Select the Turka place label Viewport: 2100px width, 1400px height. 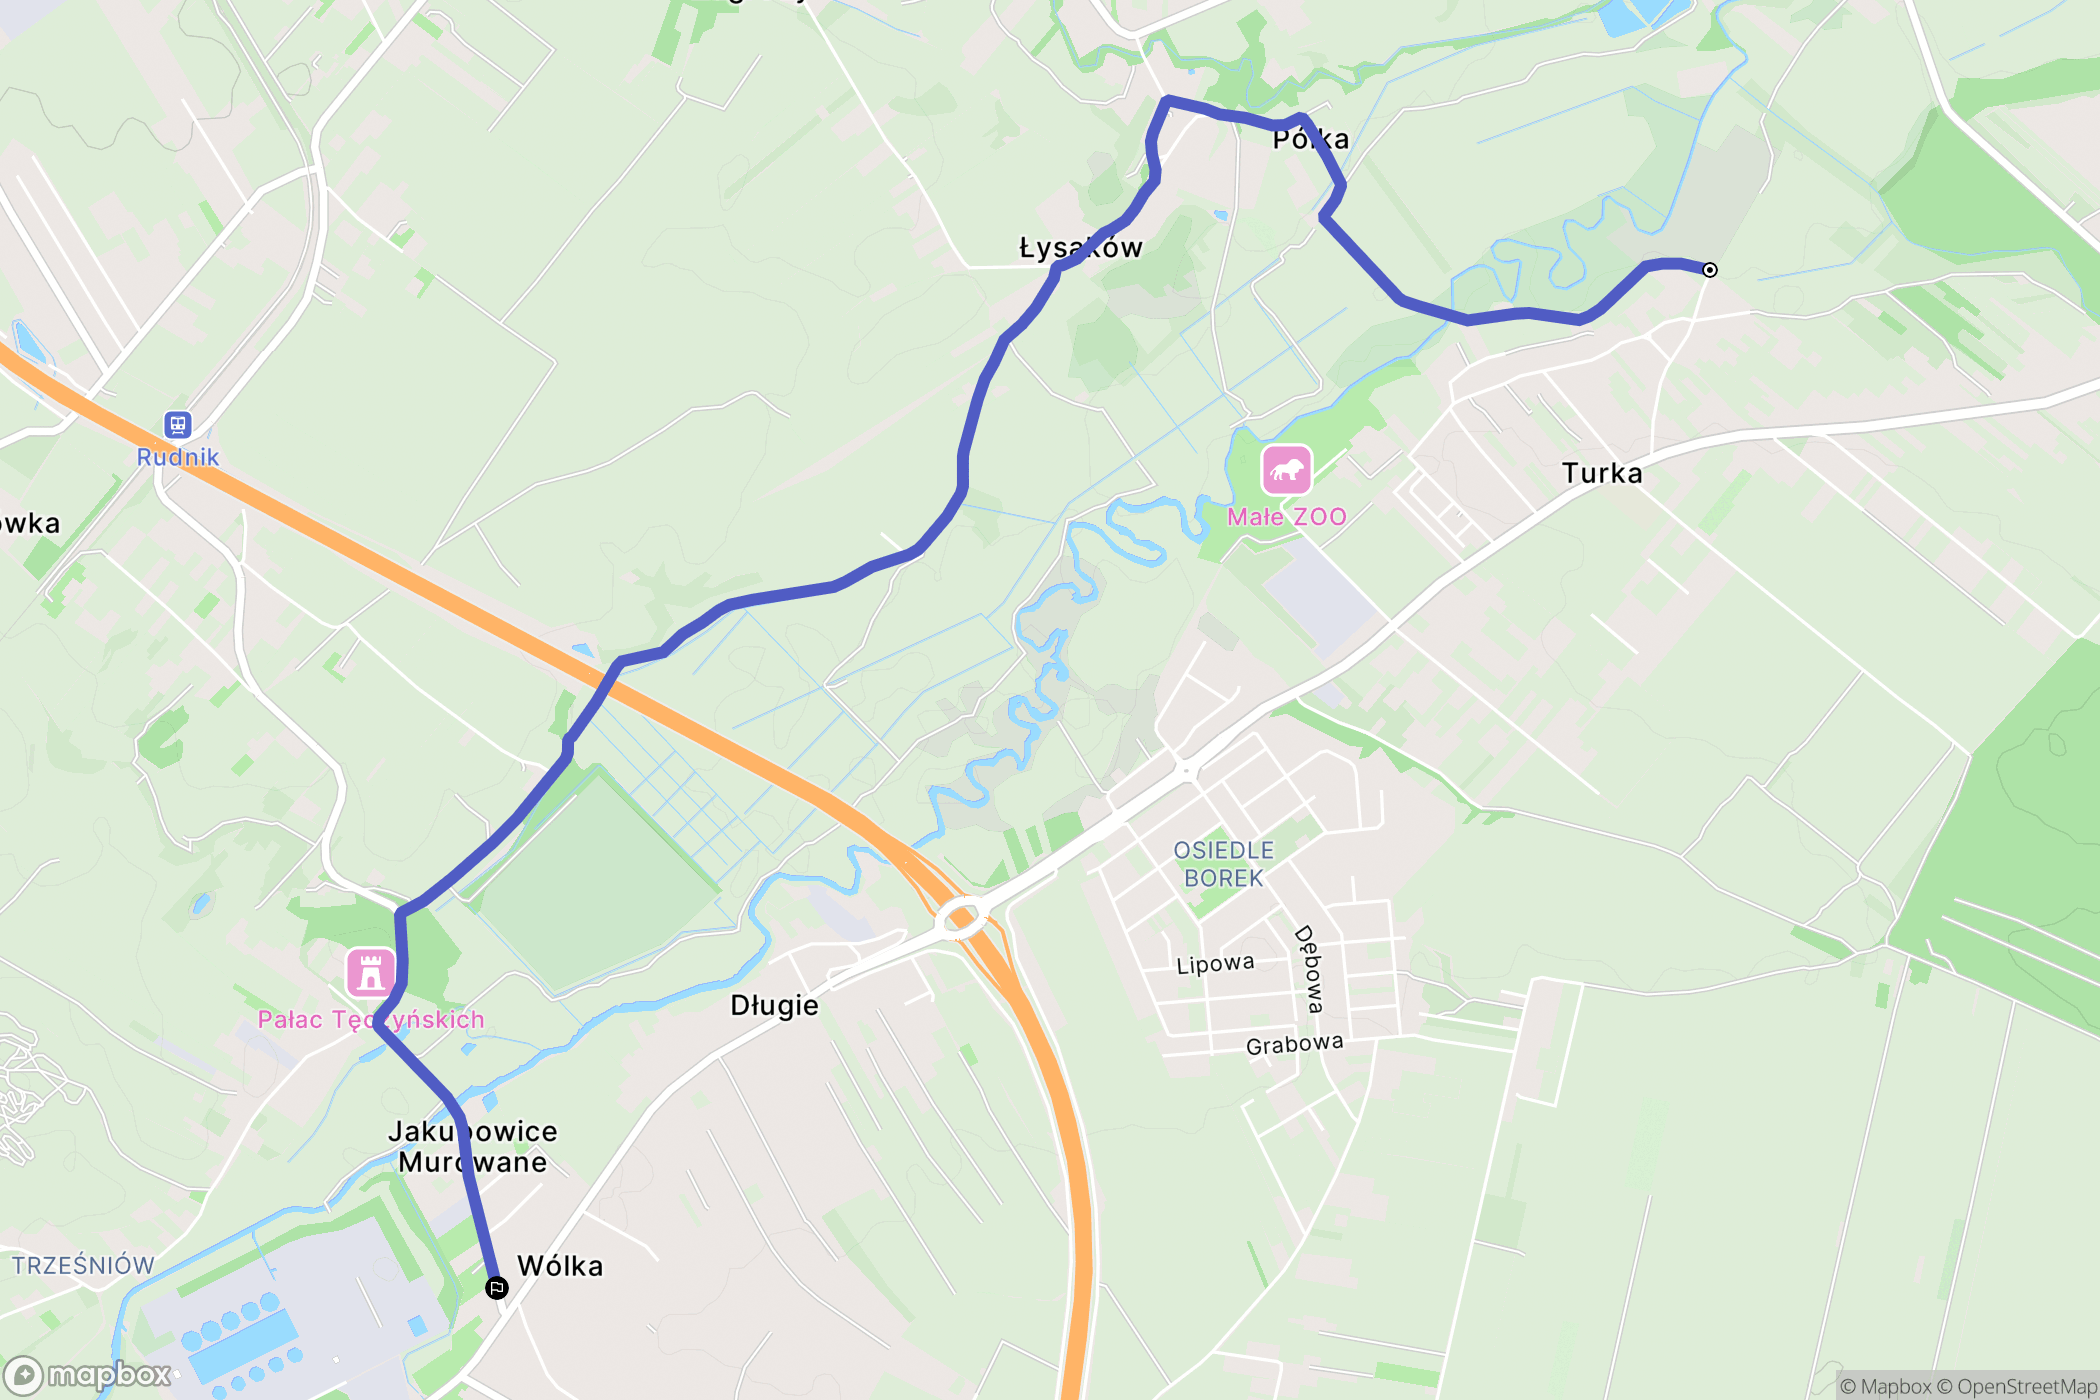(1602, 473)
